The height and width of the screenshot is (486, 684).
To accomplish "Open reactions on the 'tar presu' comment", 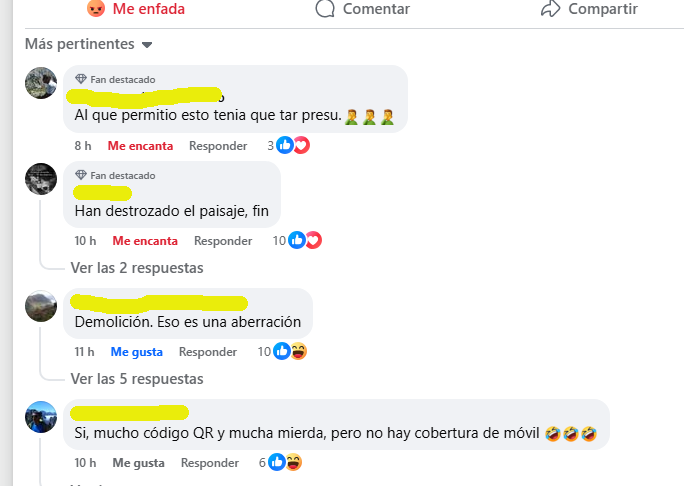I will 288,145.
